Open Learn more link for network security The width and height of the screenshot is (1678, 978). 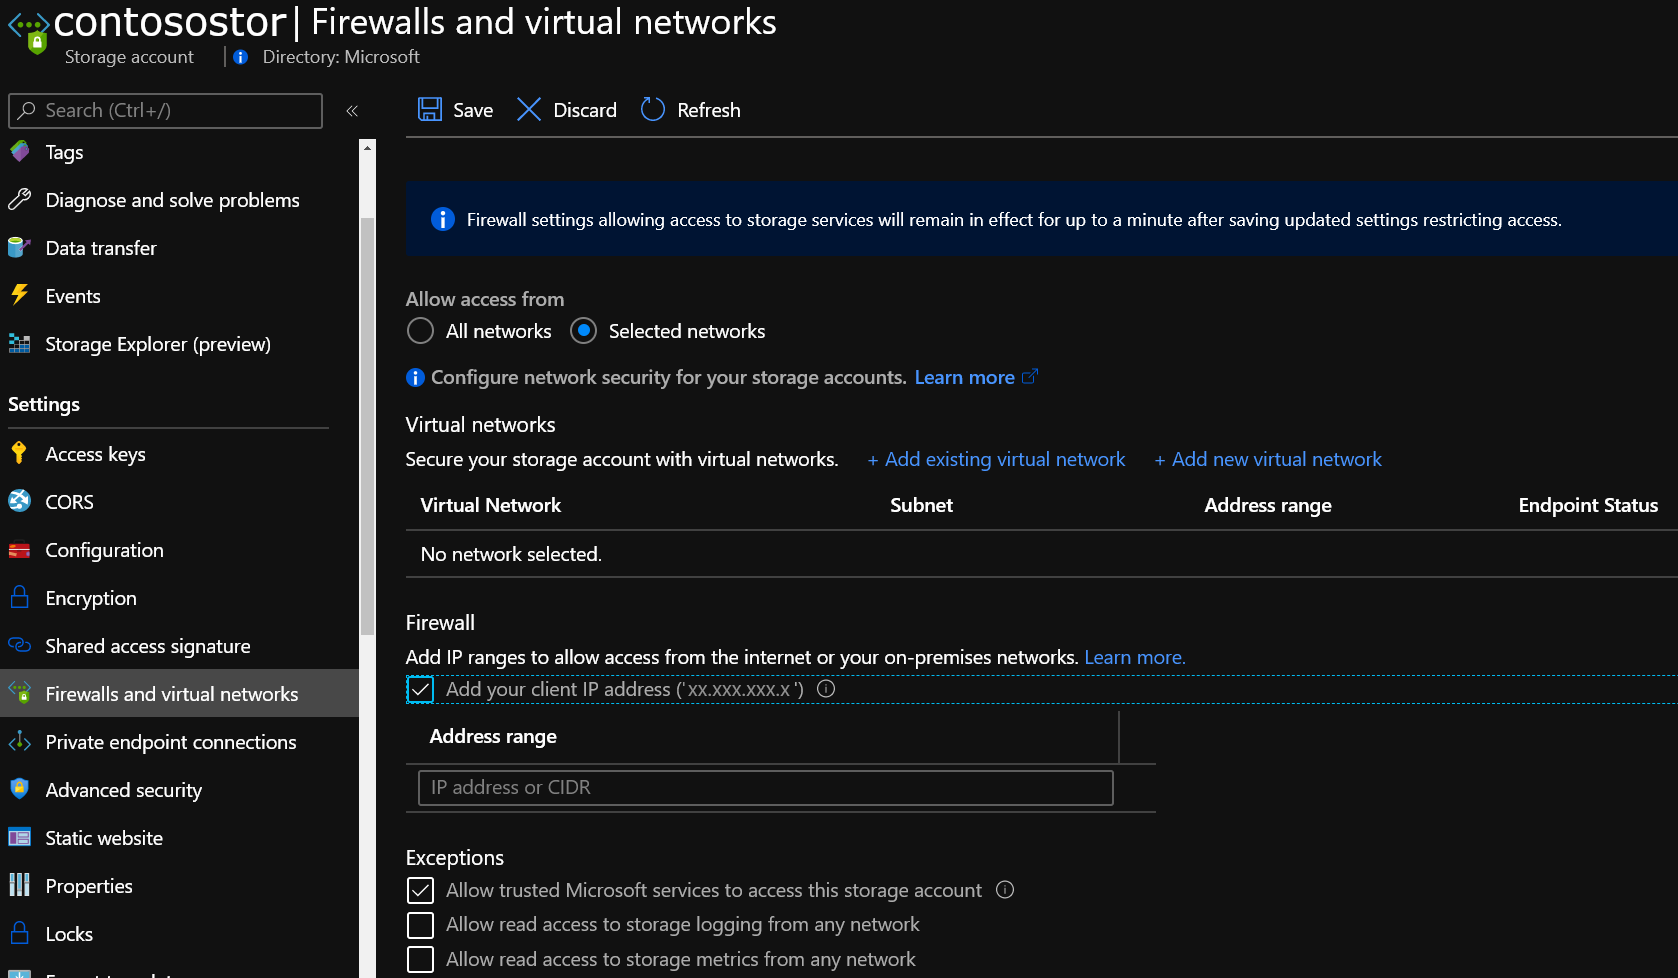(x=964, y=377)
